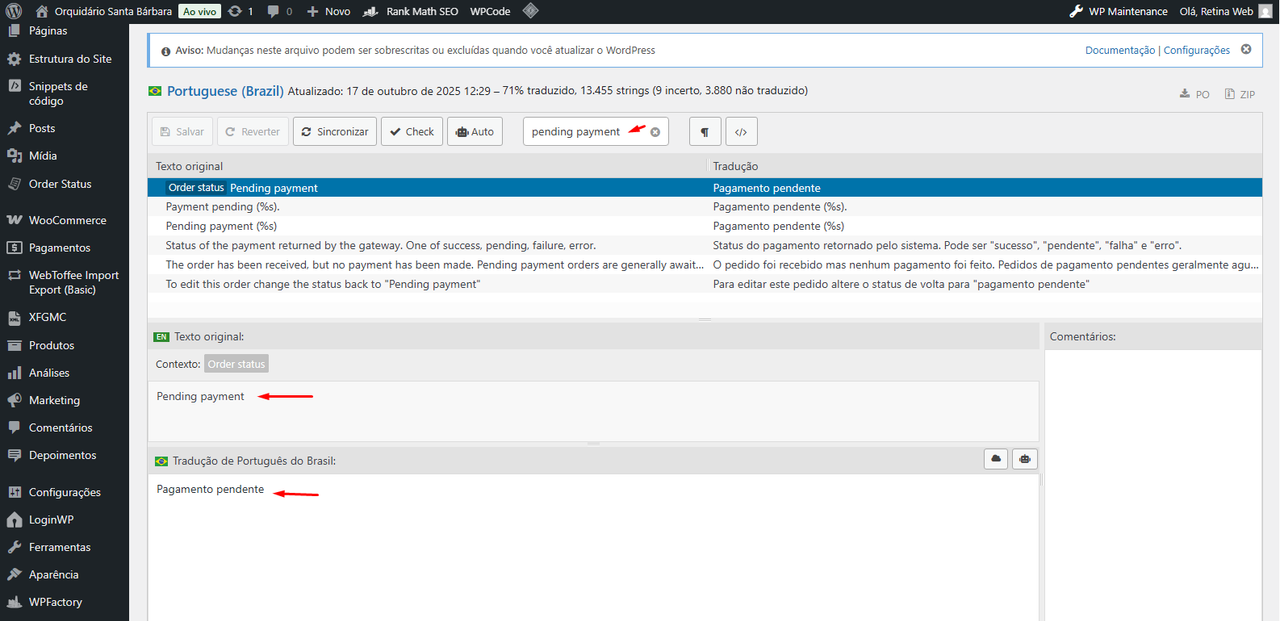This screenshot has width=1280, height=621.
Task: Click the cloud suggest translation button
Action: 996,459
